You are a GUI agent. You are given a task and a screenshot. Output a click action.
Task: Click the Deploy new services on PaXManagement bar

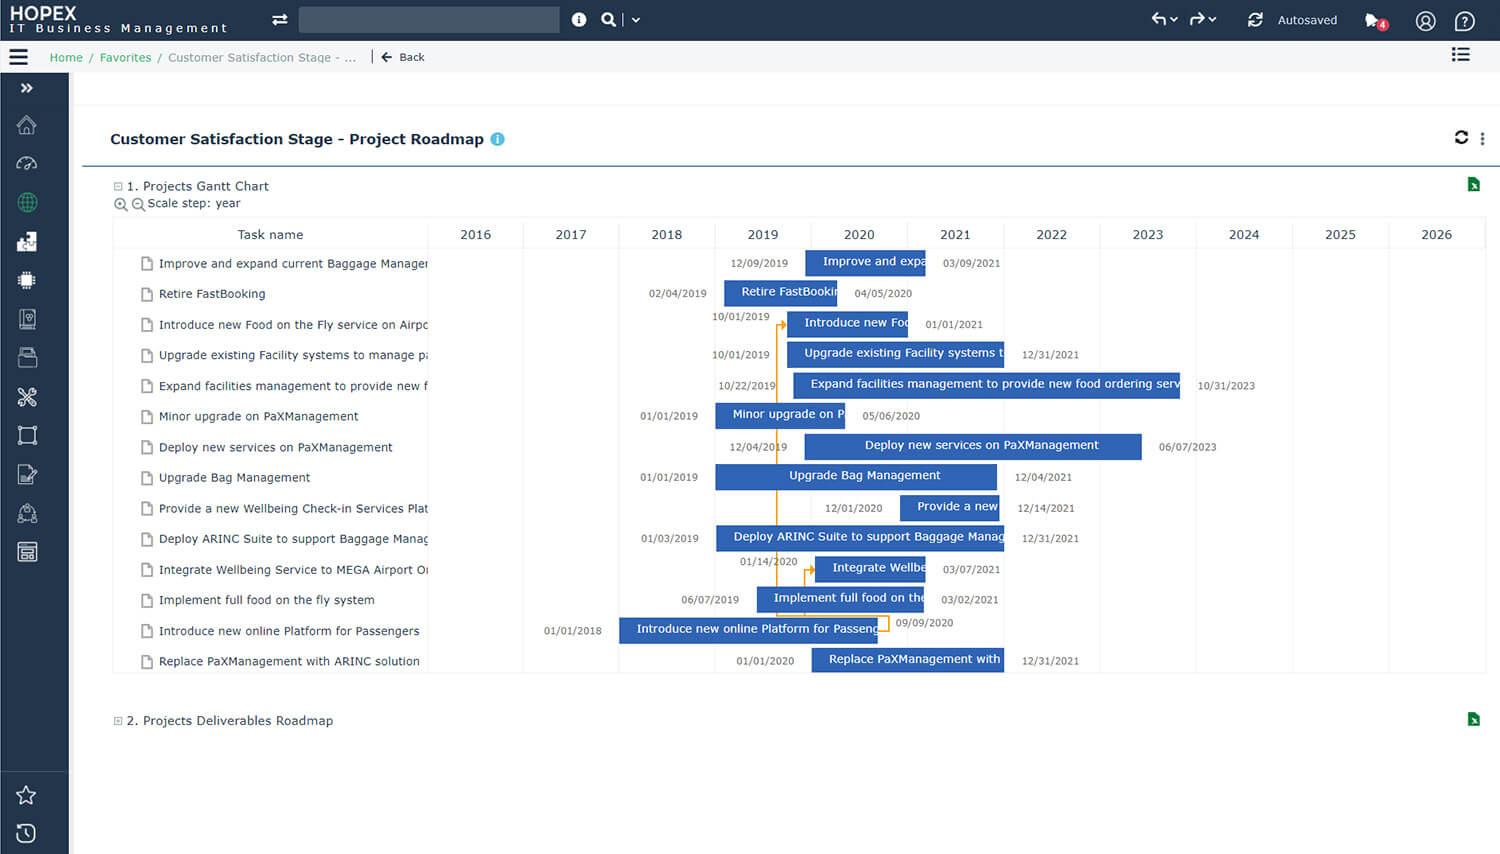coord(973,446)
